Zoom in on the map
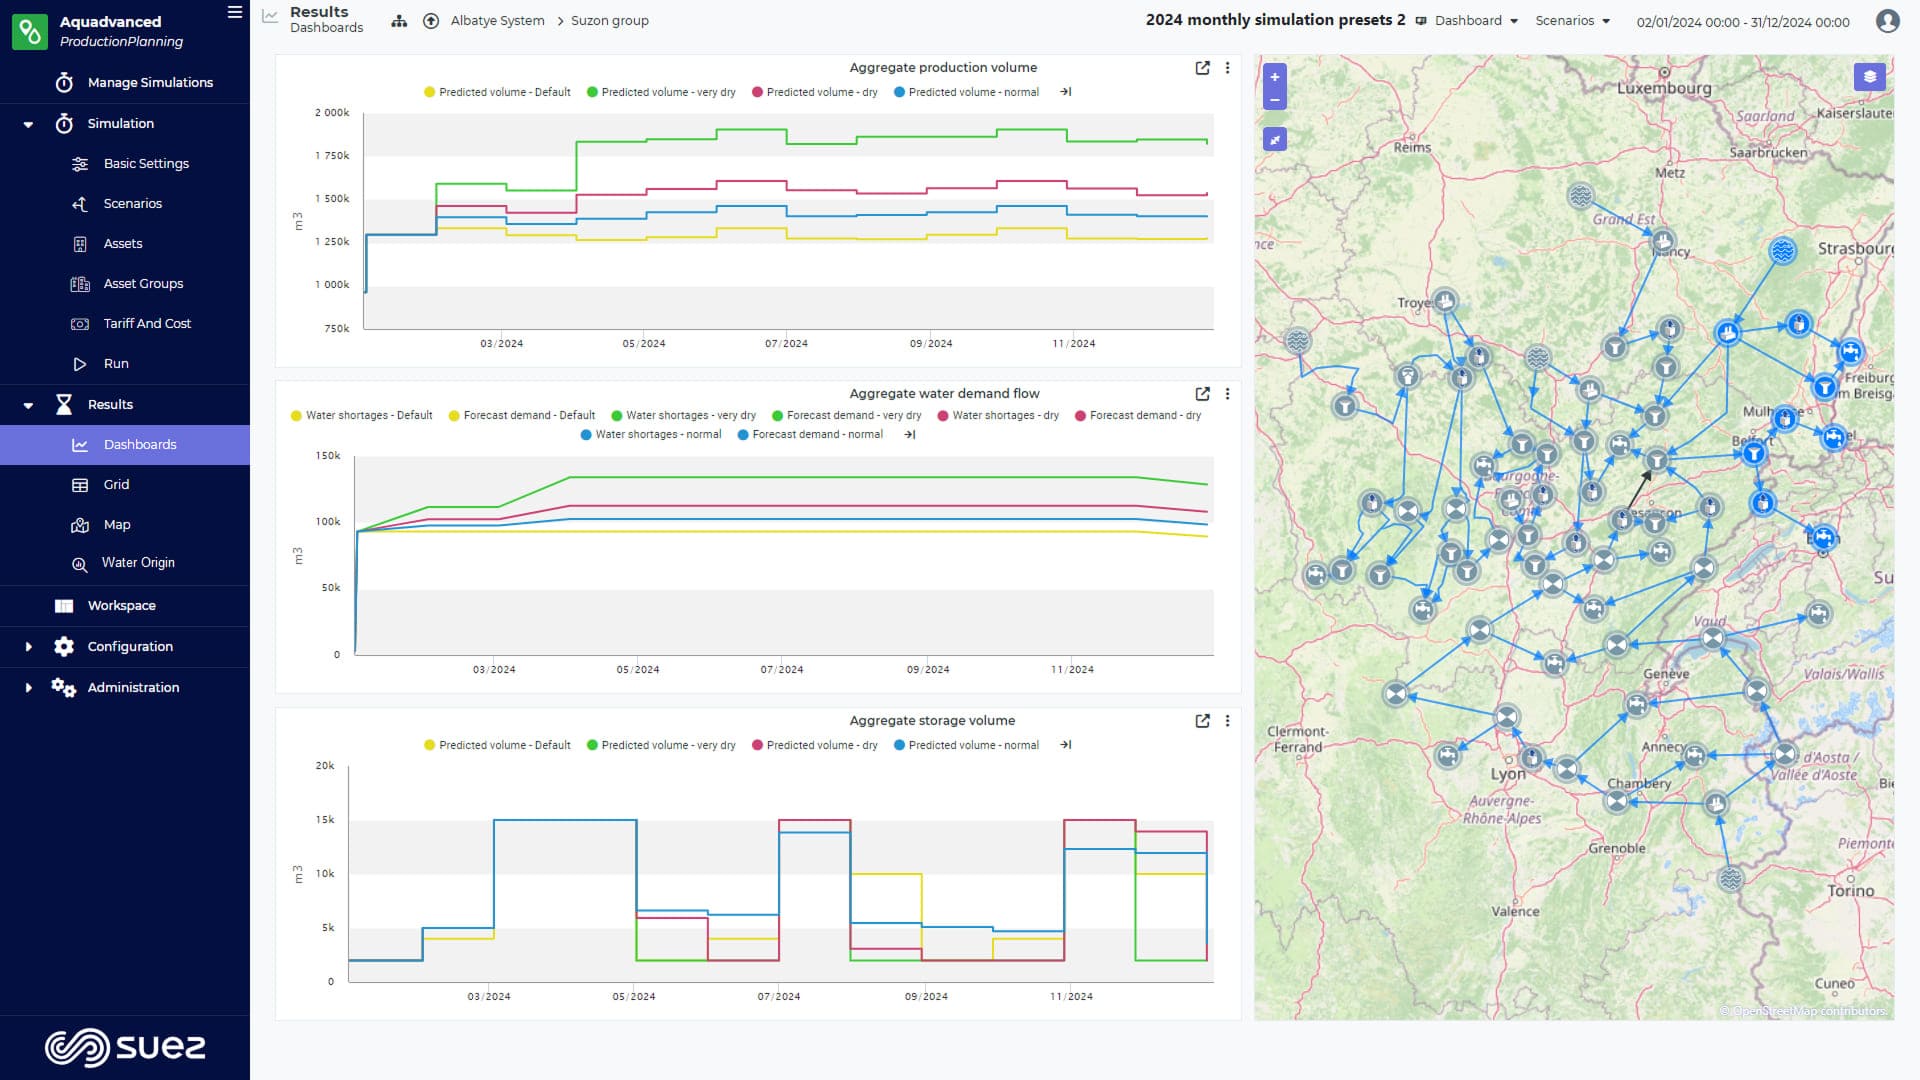The height and width of the screenshot is (1080, 1920). (x=1274, y=77)
